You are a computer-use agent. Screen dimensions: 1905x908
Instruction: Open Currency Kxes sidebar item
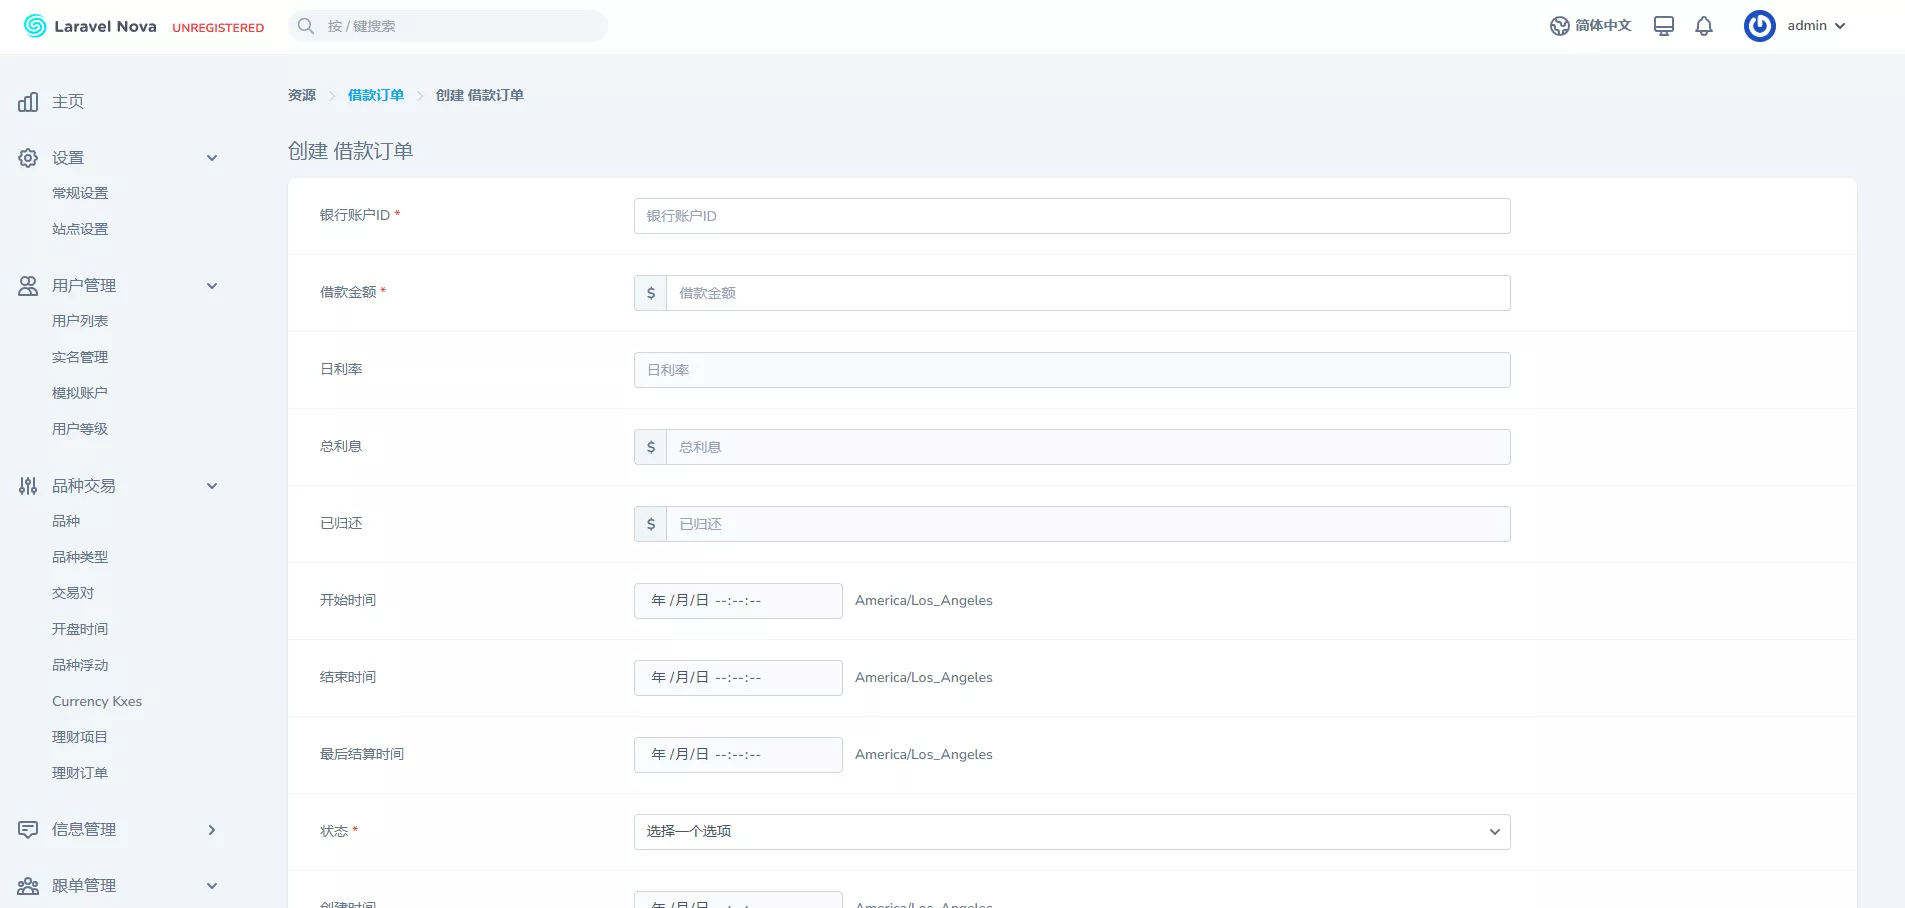pyautogui.click(x=97, y=701)
